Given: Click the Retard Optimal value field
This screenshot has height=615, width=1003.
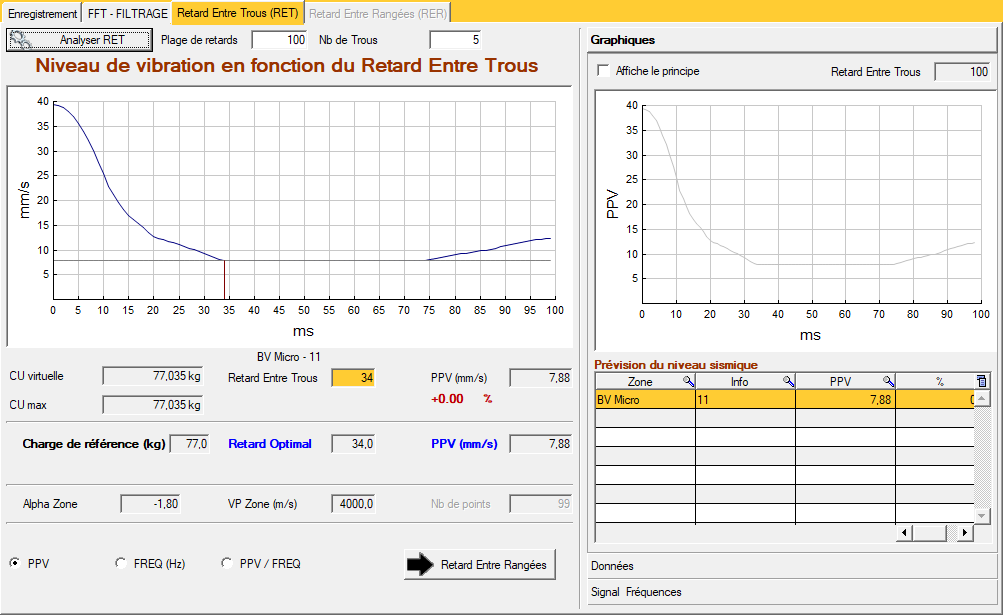Looking at the screenshot, I should point(353,443).
